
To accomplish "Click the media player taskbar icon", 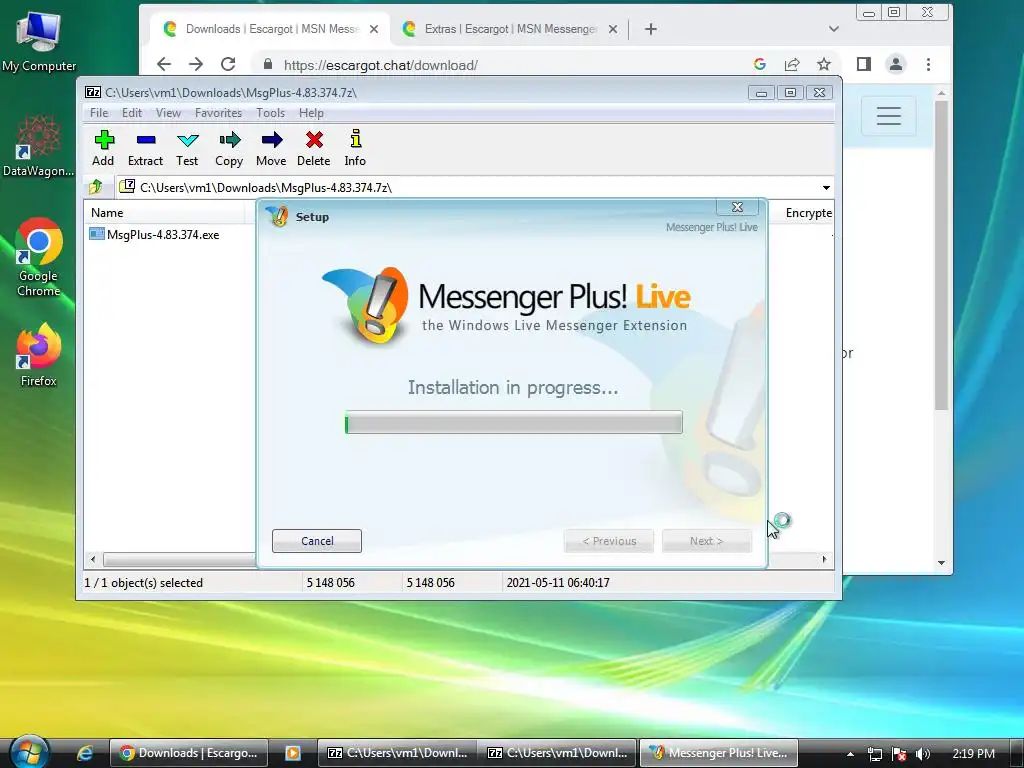I will pyautogui.click(x=293, y=753).
